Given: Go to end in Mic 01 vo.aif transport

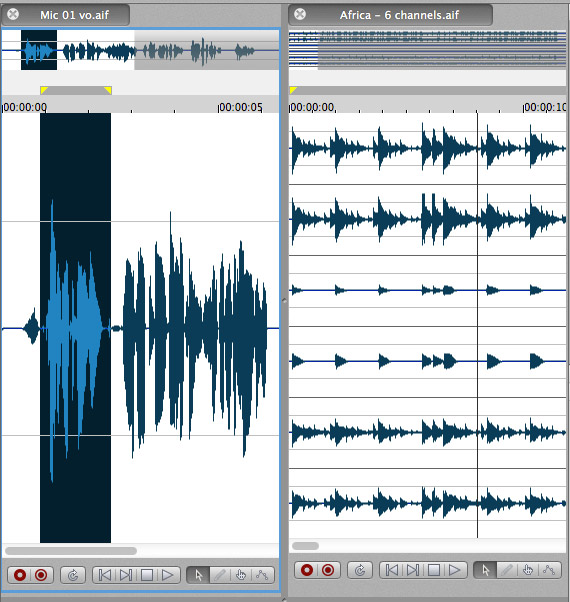Looking at the screenshot, I should (126, 575).
